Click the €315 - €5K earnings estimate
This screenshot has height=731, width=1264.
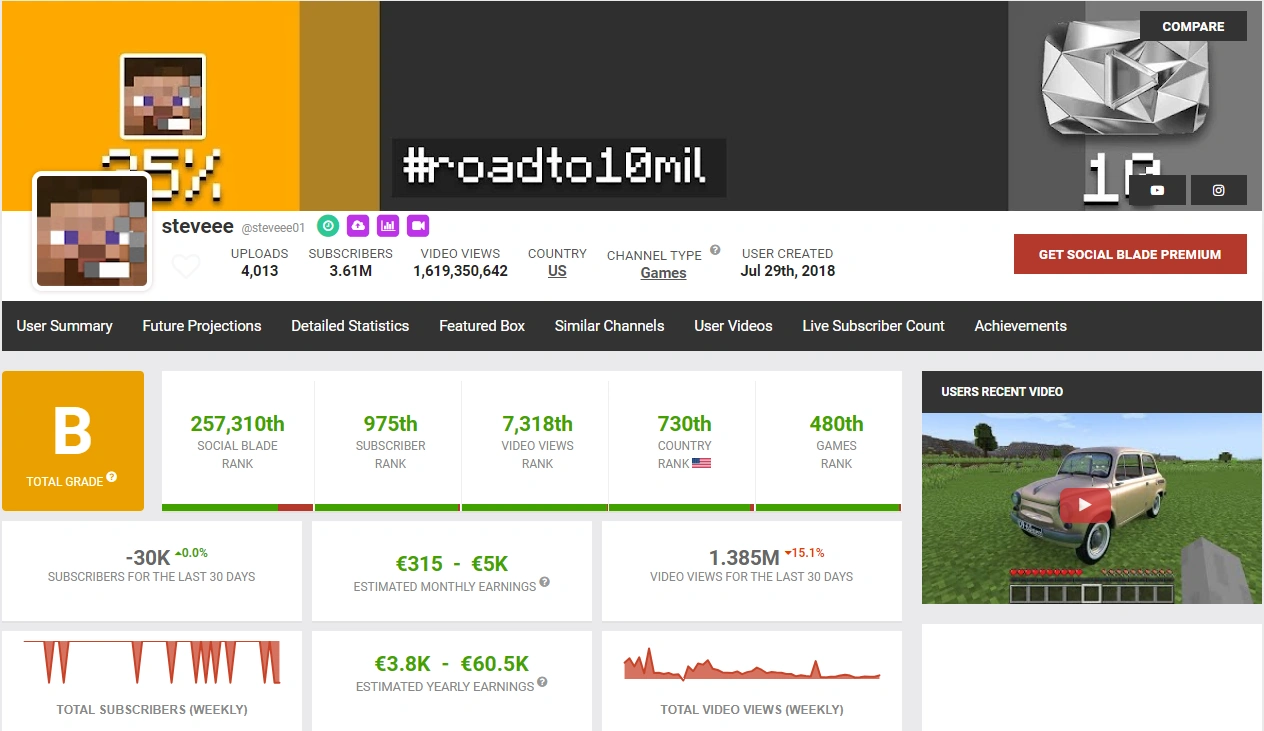(x=451, y=563)
